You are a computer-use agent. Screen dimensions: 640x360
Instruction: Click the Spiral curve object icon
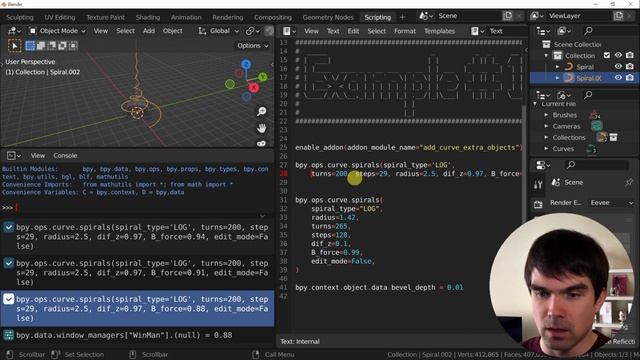pyautogui.click(x=569, y=67)
